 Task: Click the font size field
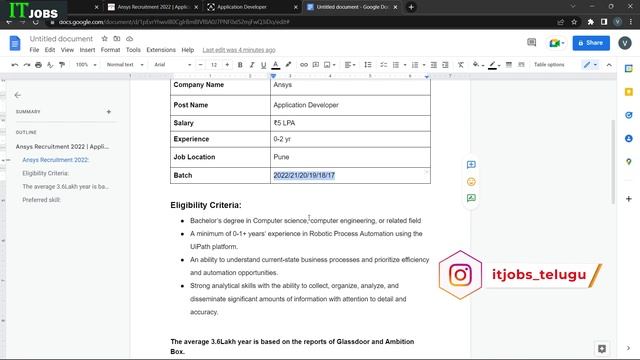click(x=213, y=64)
